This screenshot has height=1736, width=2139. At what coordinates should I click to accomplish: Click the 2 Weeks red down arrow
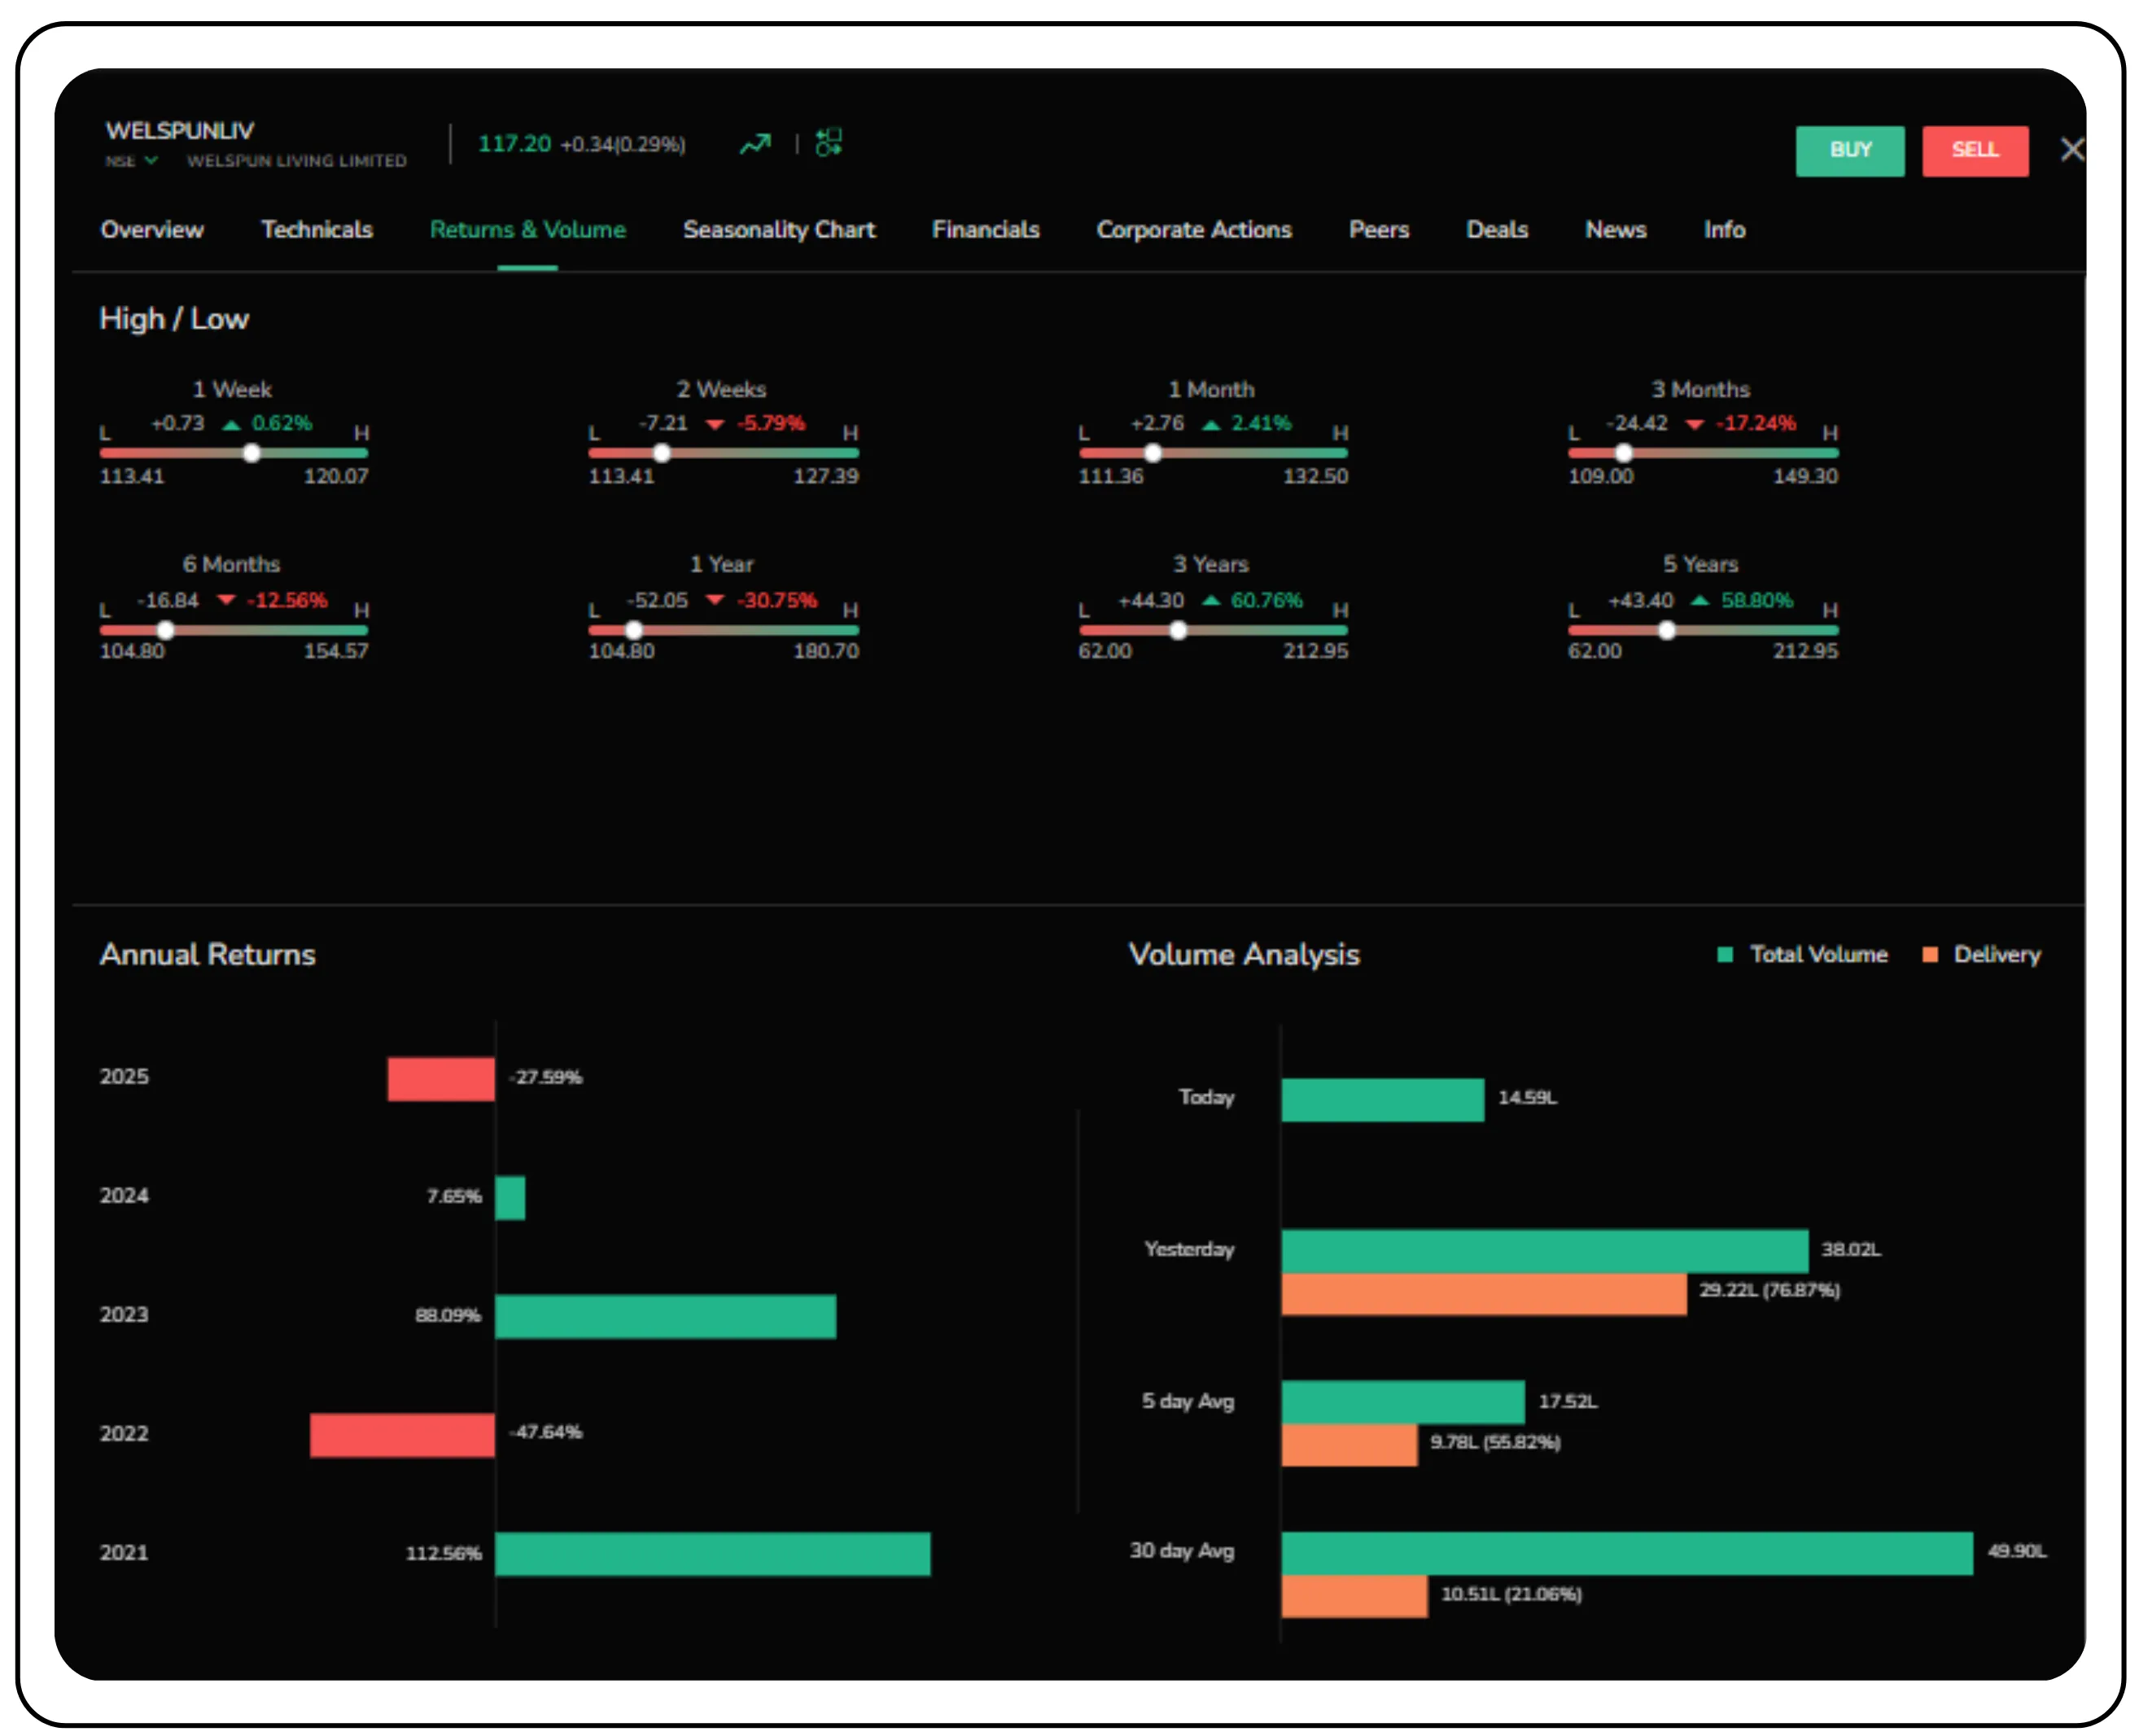tap(714, 425)
